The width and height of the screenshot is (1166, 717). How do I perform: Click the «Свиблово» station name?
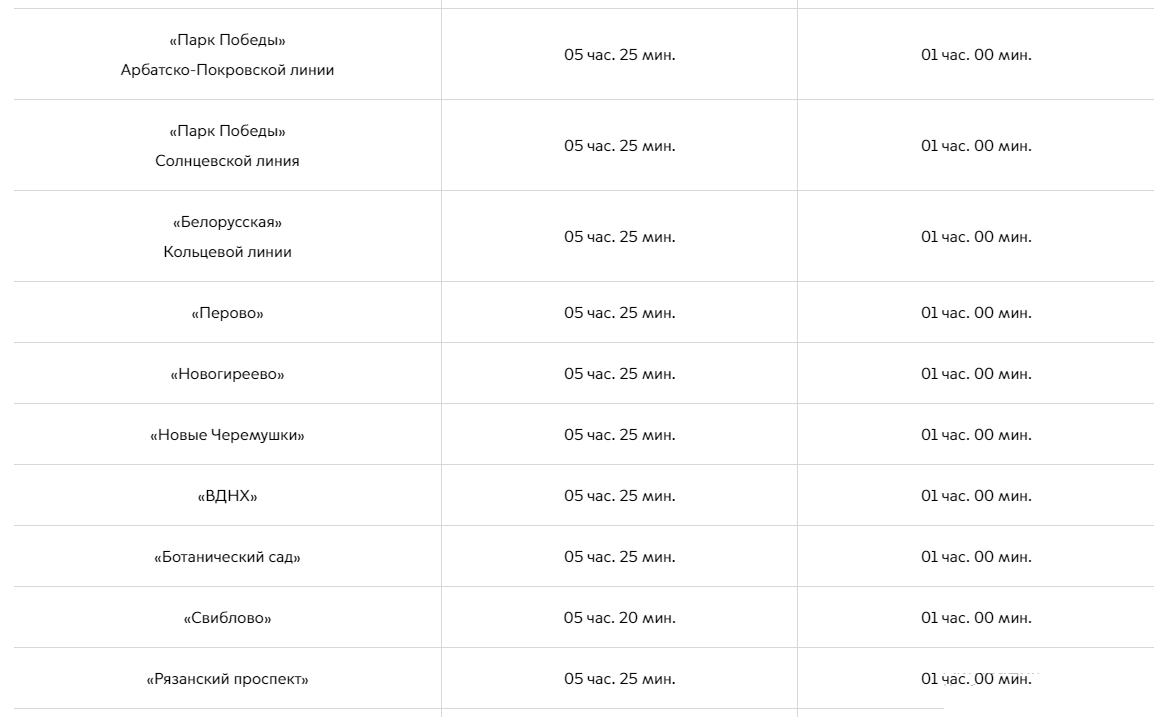click(x=227, y=618)
